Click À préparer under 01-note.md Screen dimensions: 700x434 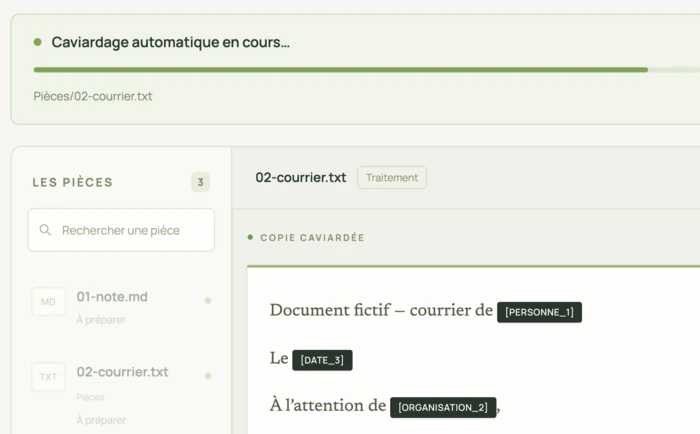(x=101, y=320)
